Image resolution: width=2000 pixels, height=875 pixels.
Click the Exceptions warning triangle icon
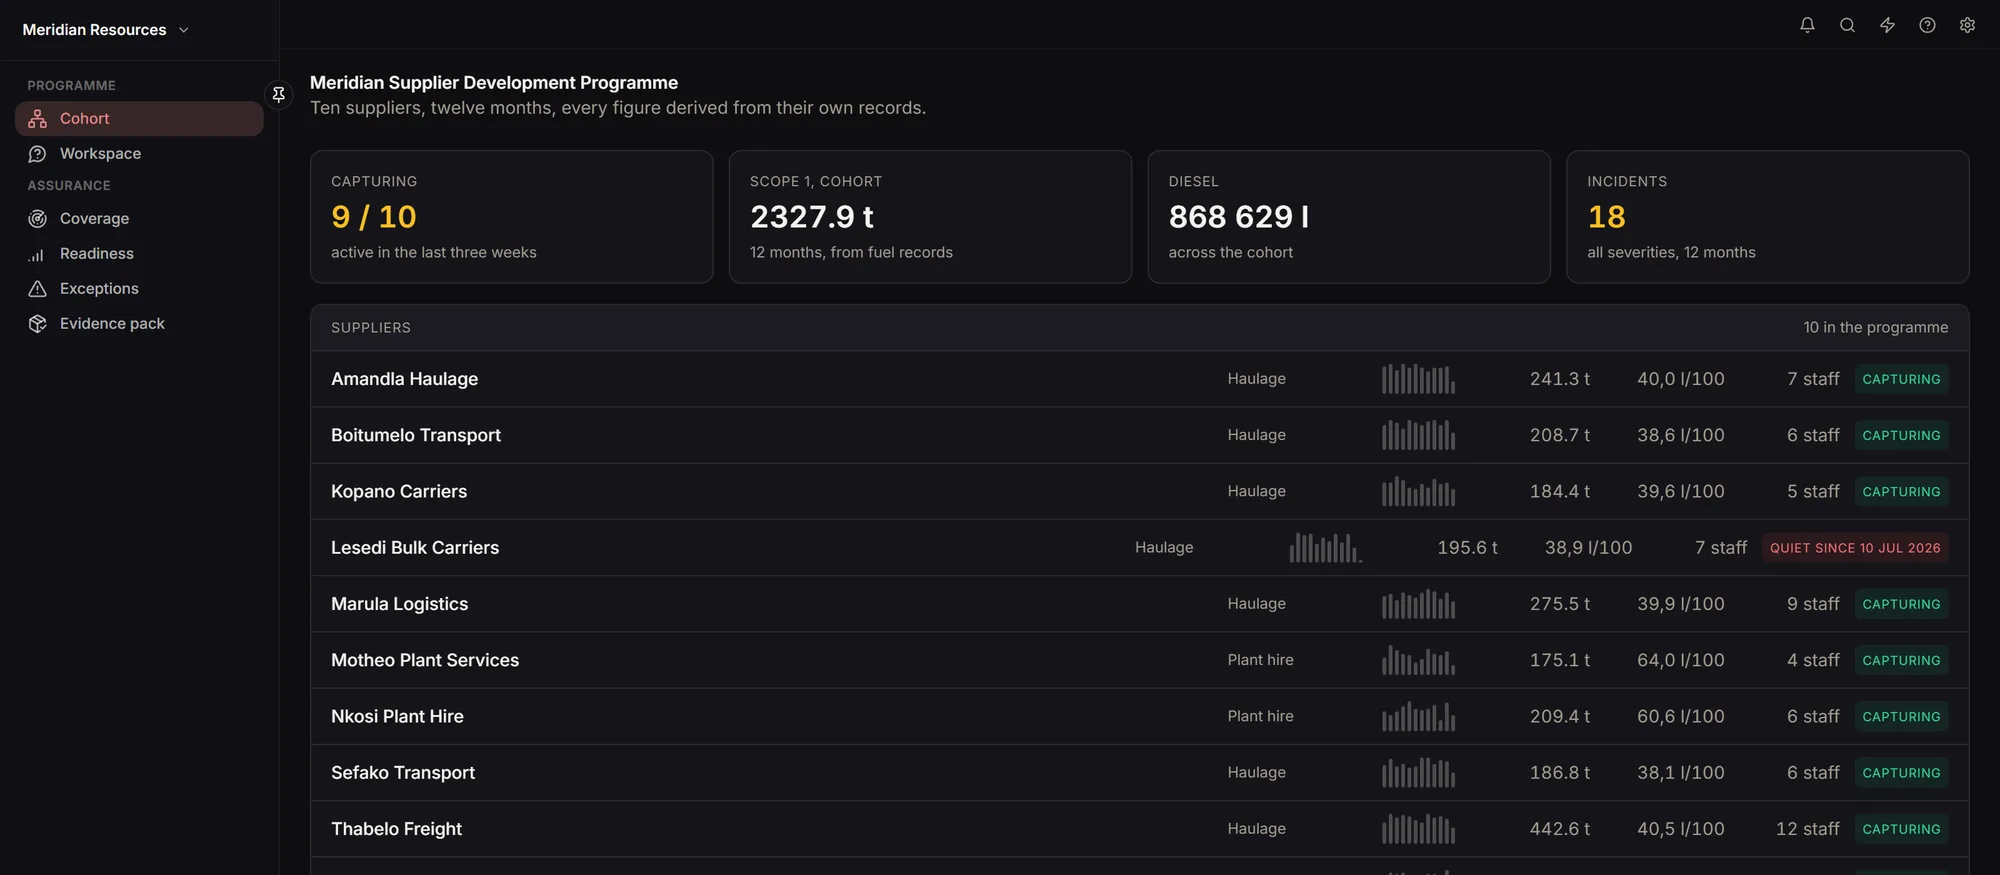click(x=38, y=289)
